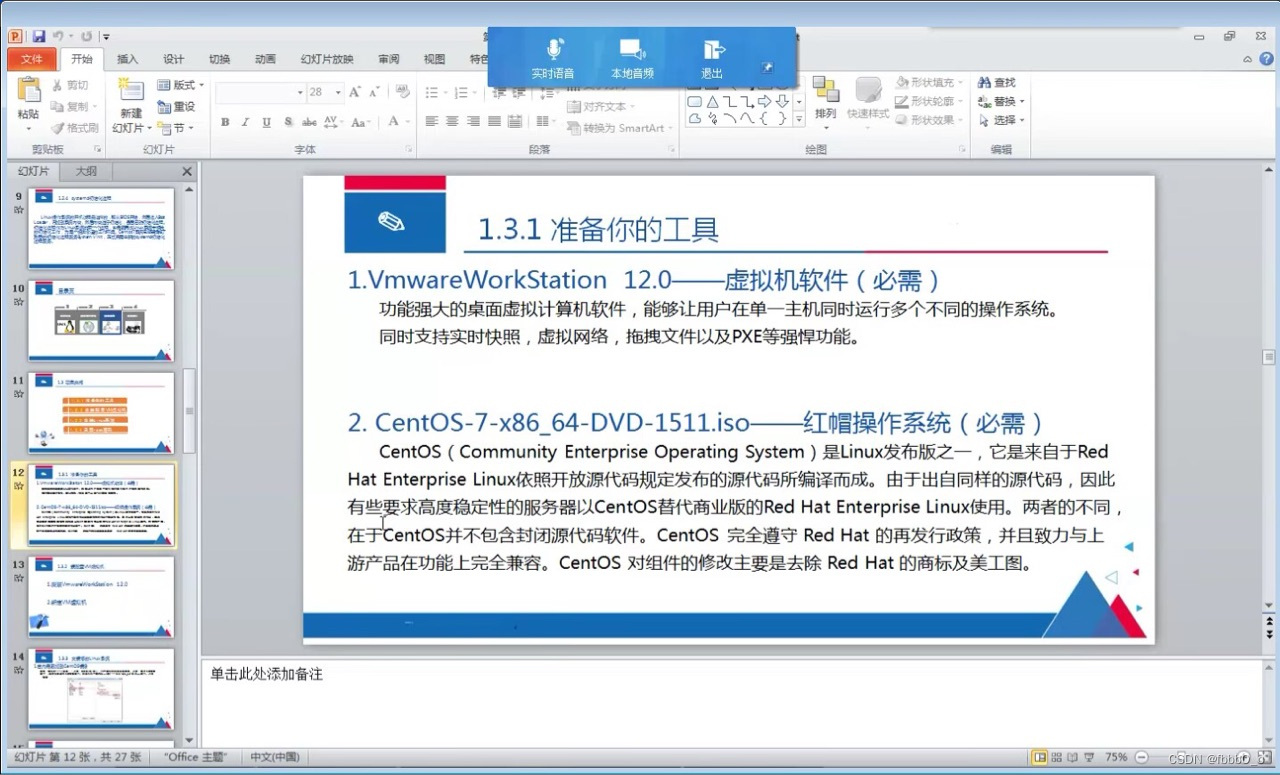Open the font color dropdown arrow
1280x775 pixels.
tap(407, 122)
